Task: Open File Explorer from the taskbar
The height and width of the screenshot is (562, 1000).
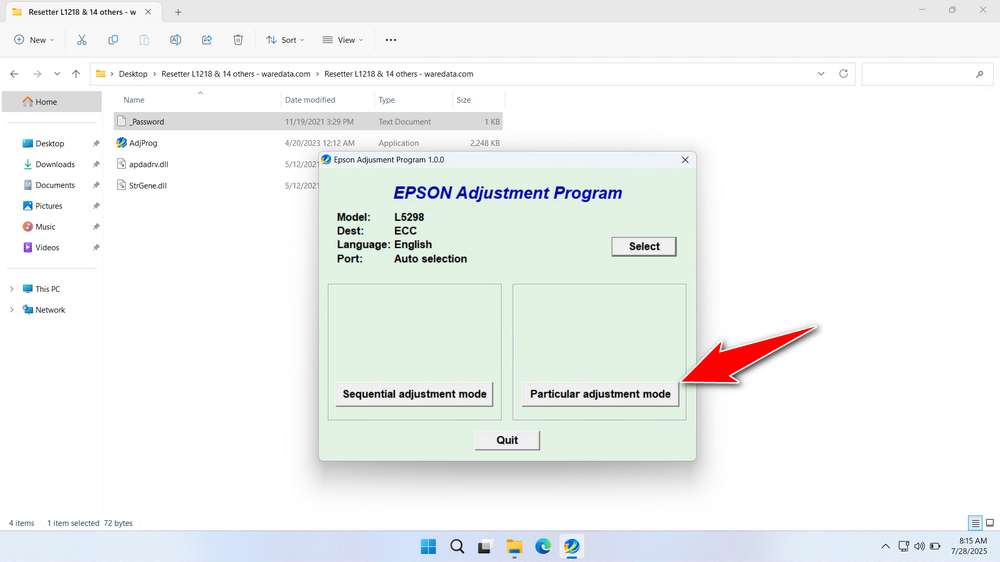Action: pos(514,546)
